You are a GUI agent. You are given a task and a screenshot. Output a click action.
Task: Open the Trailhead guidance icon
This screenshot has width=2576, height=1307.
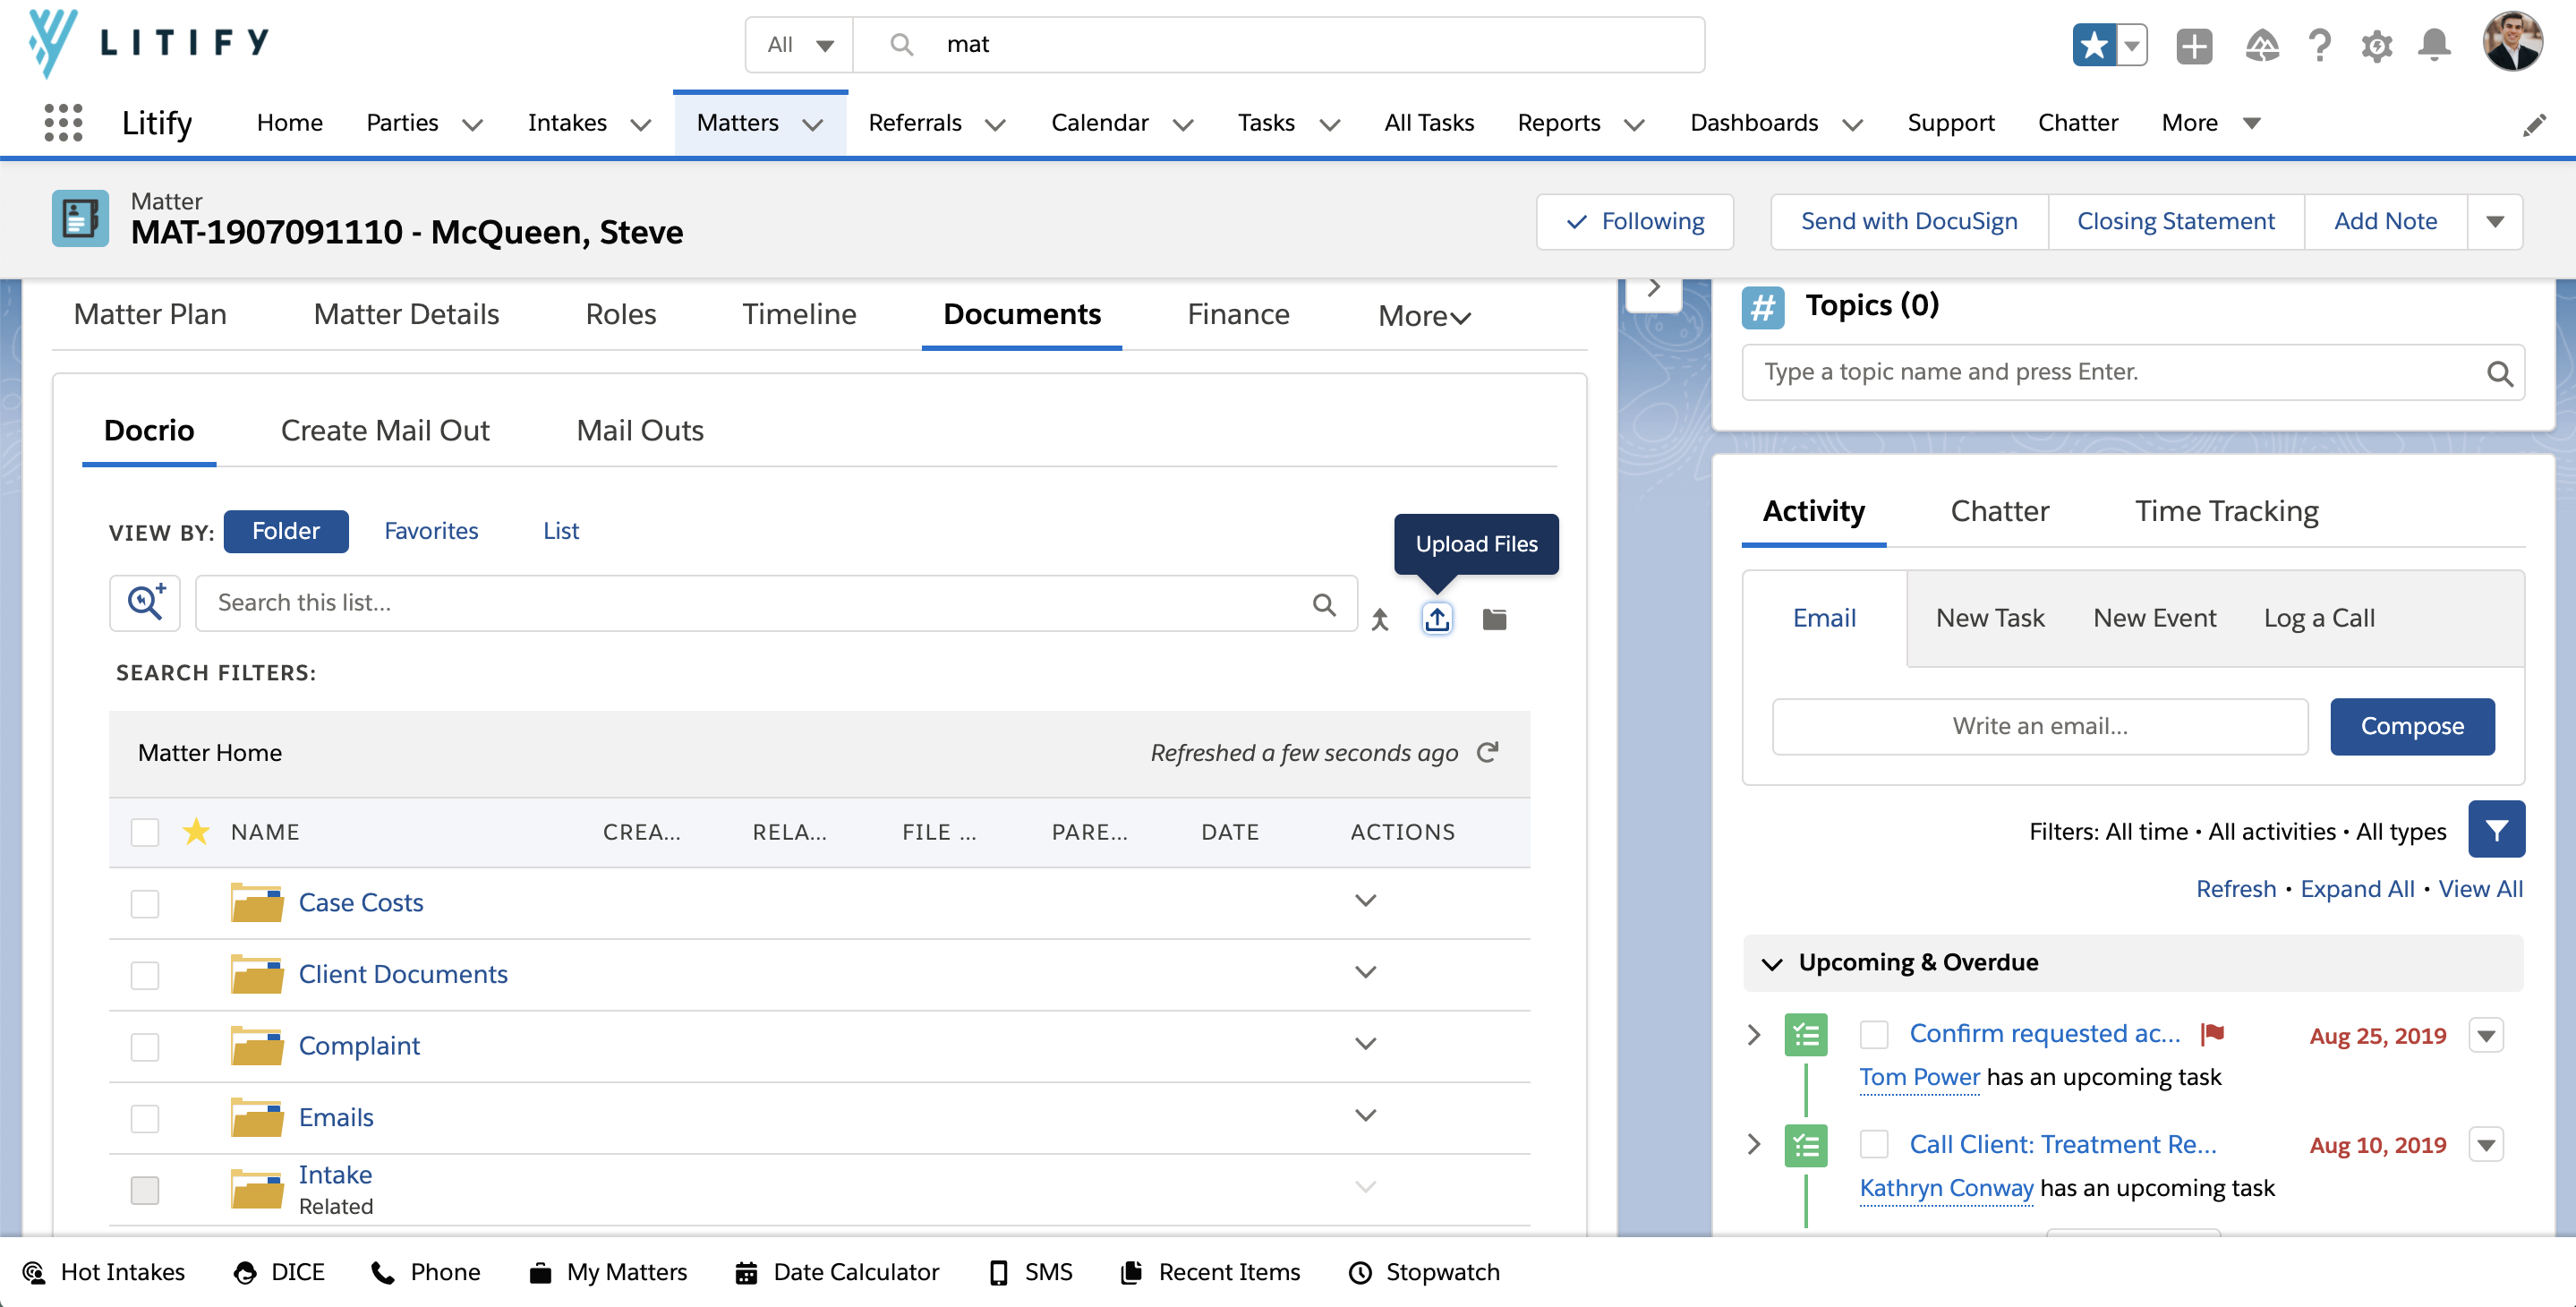coord(2262,45)
